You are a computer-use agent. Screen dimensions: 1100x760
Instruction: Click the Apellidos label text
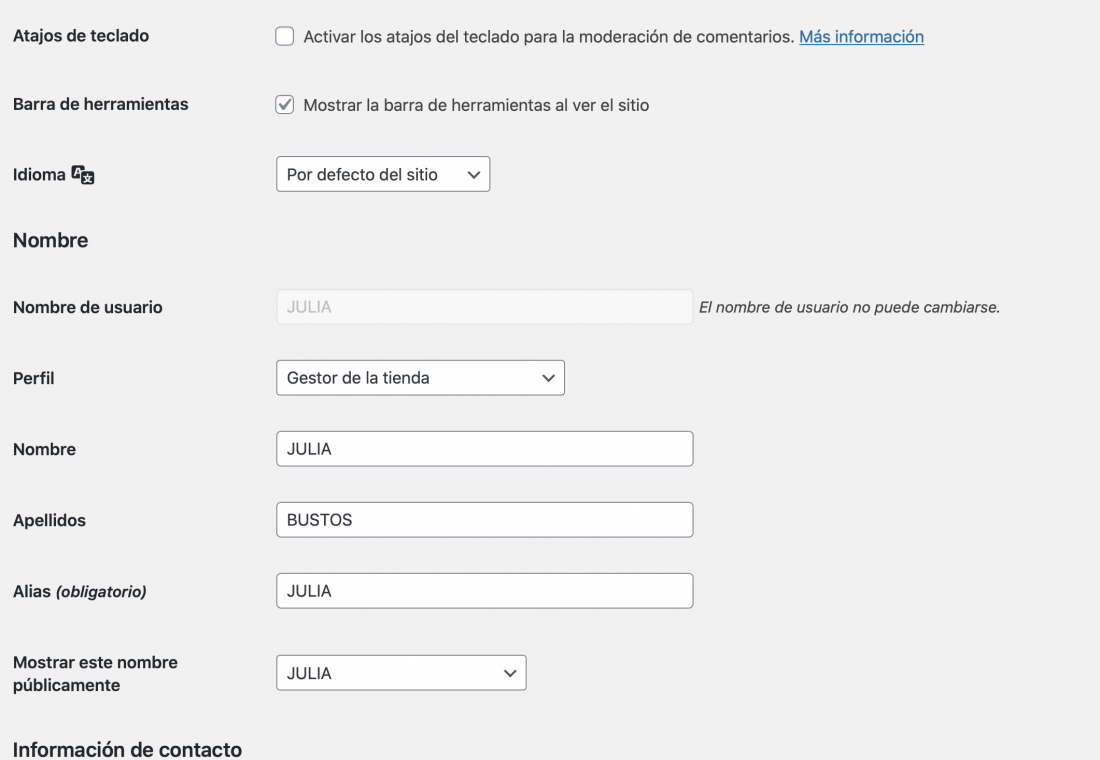[x=49, y=520]
